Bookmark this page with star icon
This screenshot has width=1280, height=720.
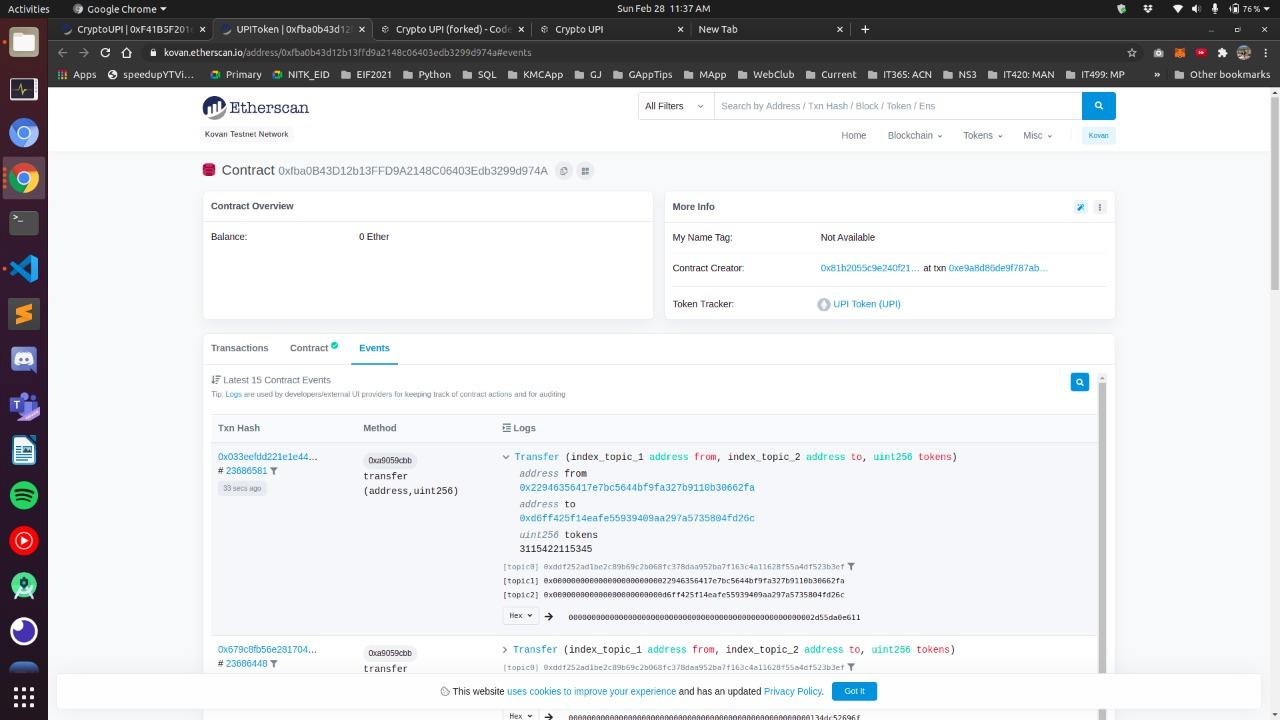1132,52
